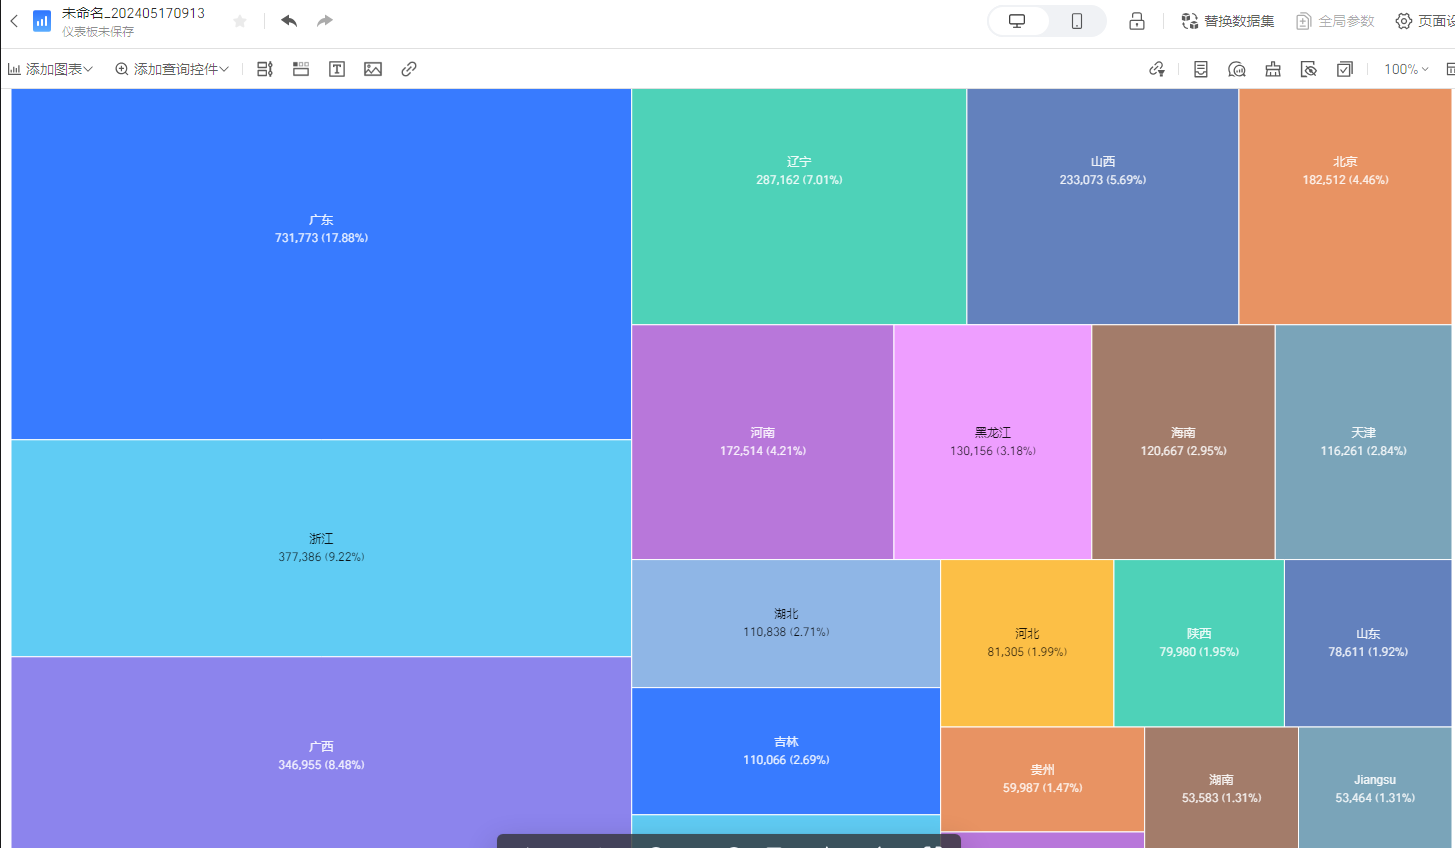
Task: Click the undo arrow icon
Action: click(289, 21)
